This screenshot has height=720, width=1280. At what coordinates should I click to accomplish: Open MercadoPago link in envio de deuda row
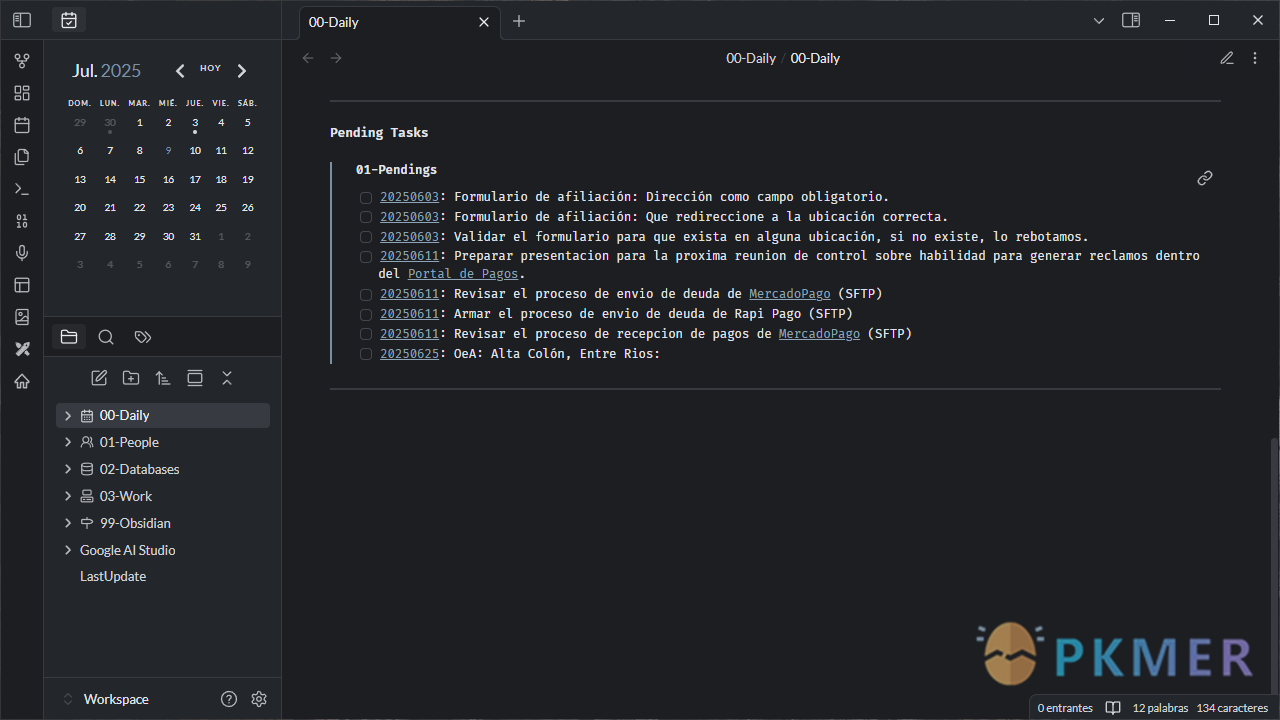[790, 294]
